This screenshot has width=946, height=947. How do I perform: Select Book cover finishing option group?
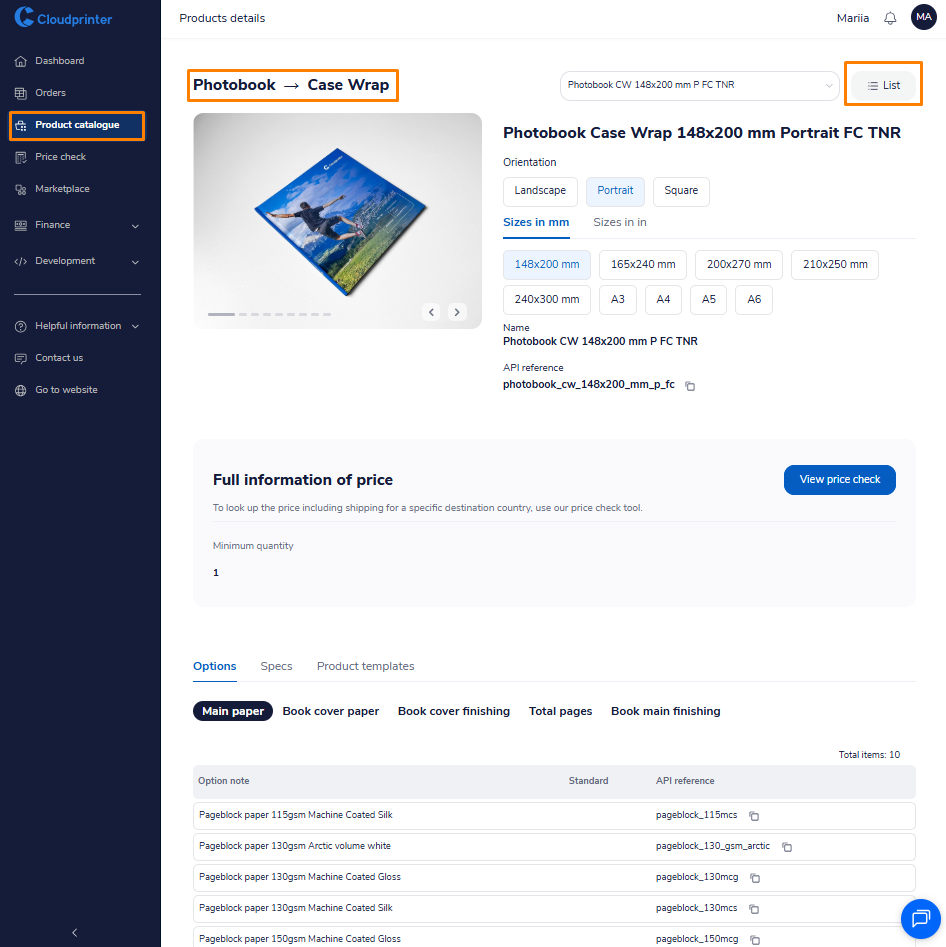coord(454,711)
